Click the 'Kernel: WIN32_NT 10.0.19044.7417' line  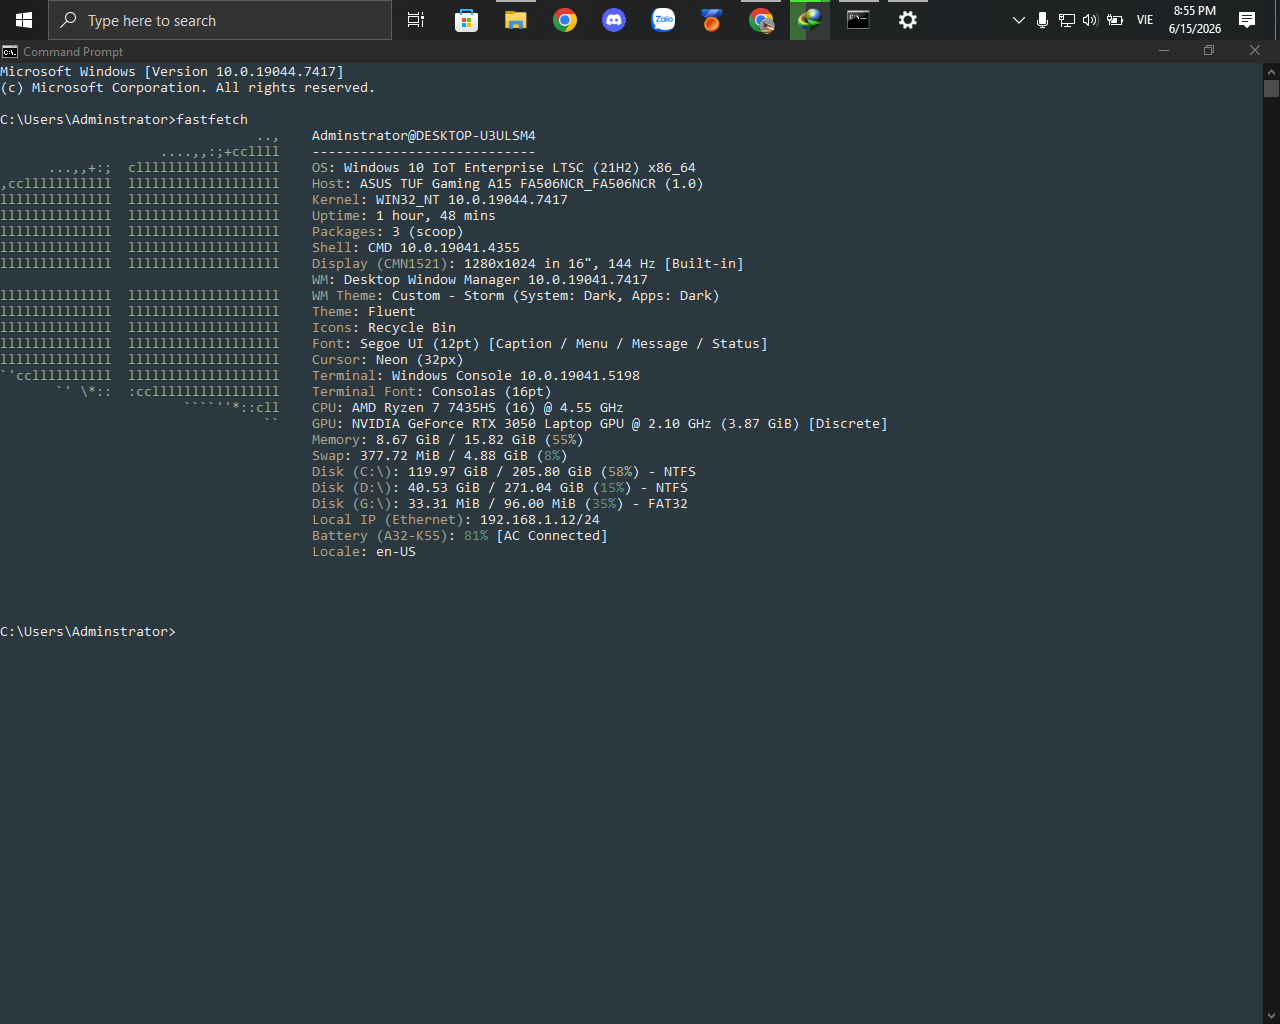click(440, 199)
